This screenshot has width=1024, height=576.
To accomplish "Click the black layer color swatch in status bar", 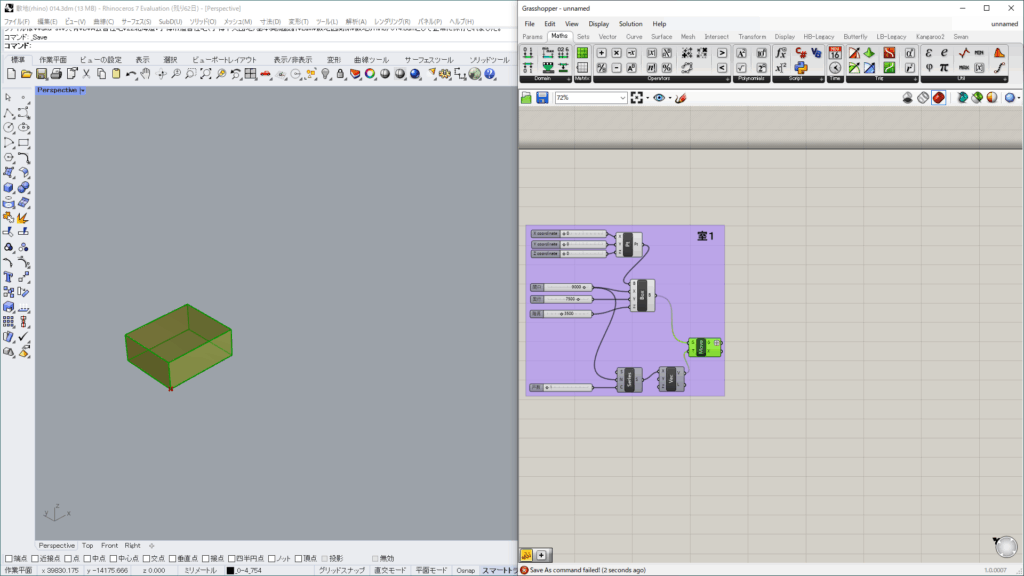I will (x=230, y=570).
